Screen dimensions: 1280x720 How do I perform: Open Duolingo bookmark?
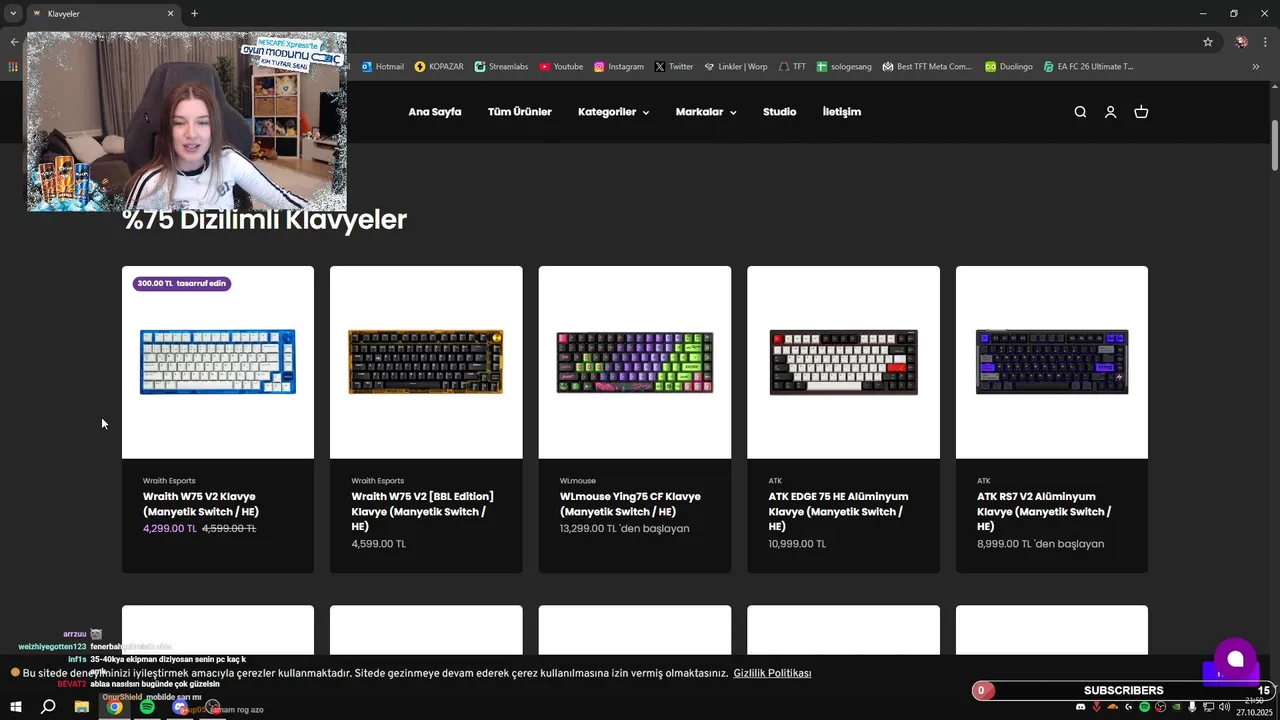[x=1008, y=67]
